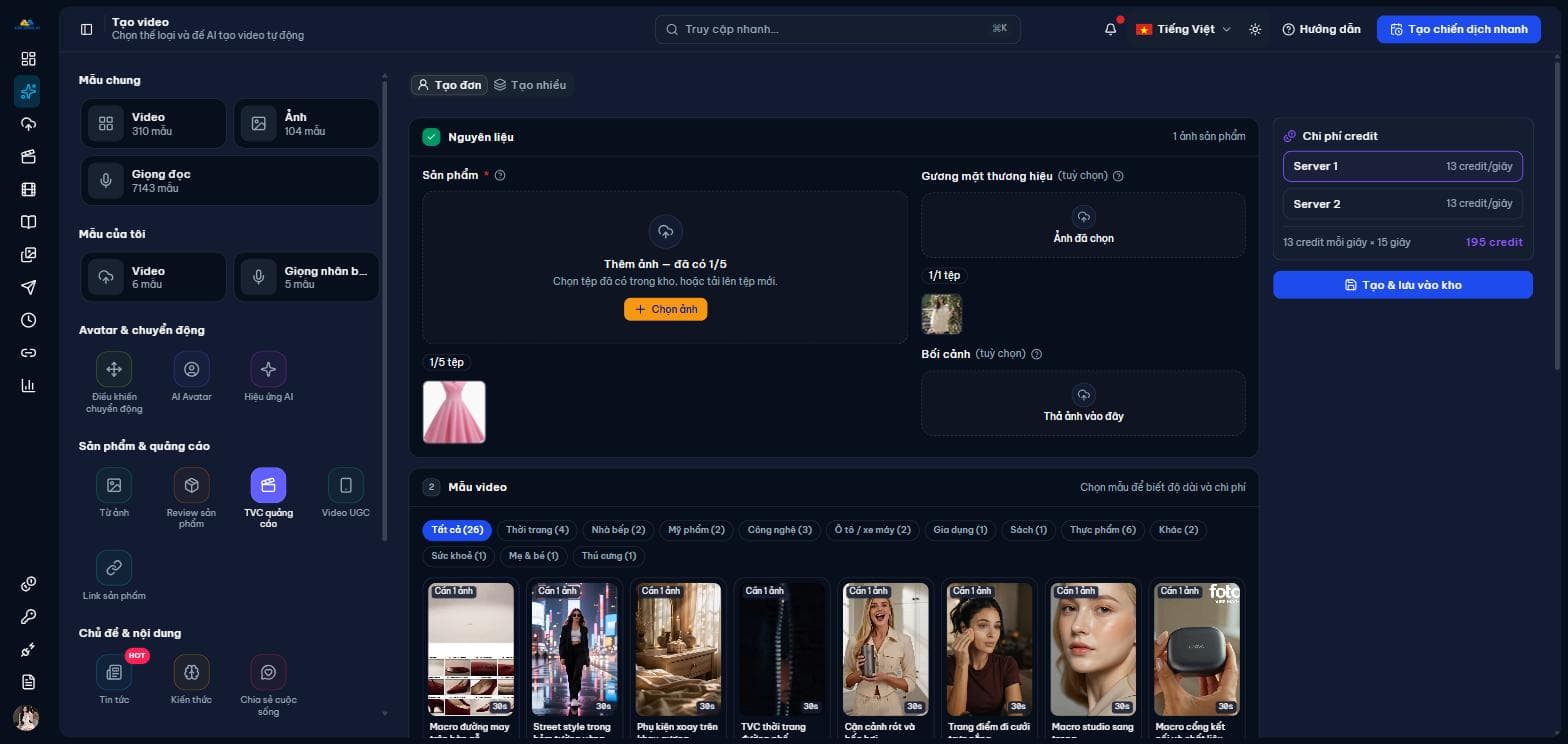Click Tạo & lưu vào kho button

(1402, 285)
